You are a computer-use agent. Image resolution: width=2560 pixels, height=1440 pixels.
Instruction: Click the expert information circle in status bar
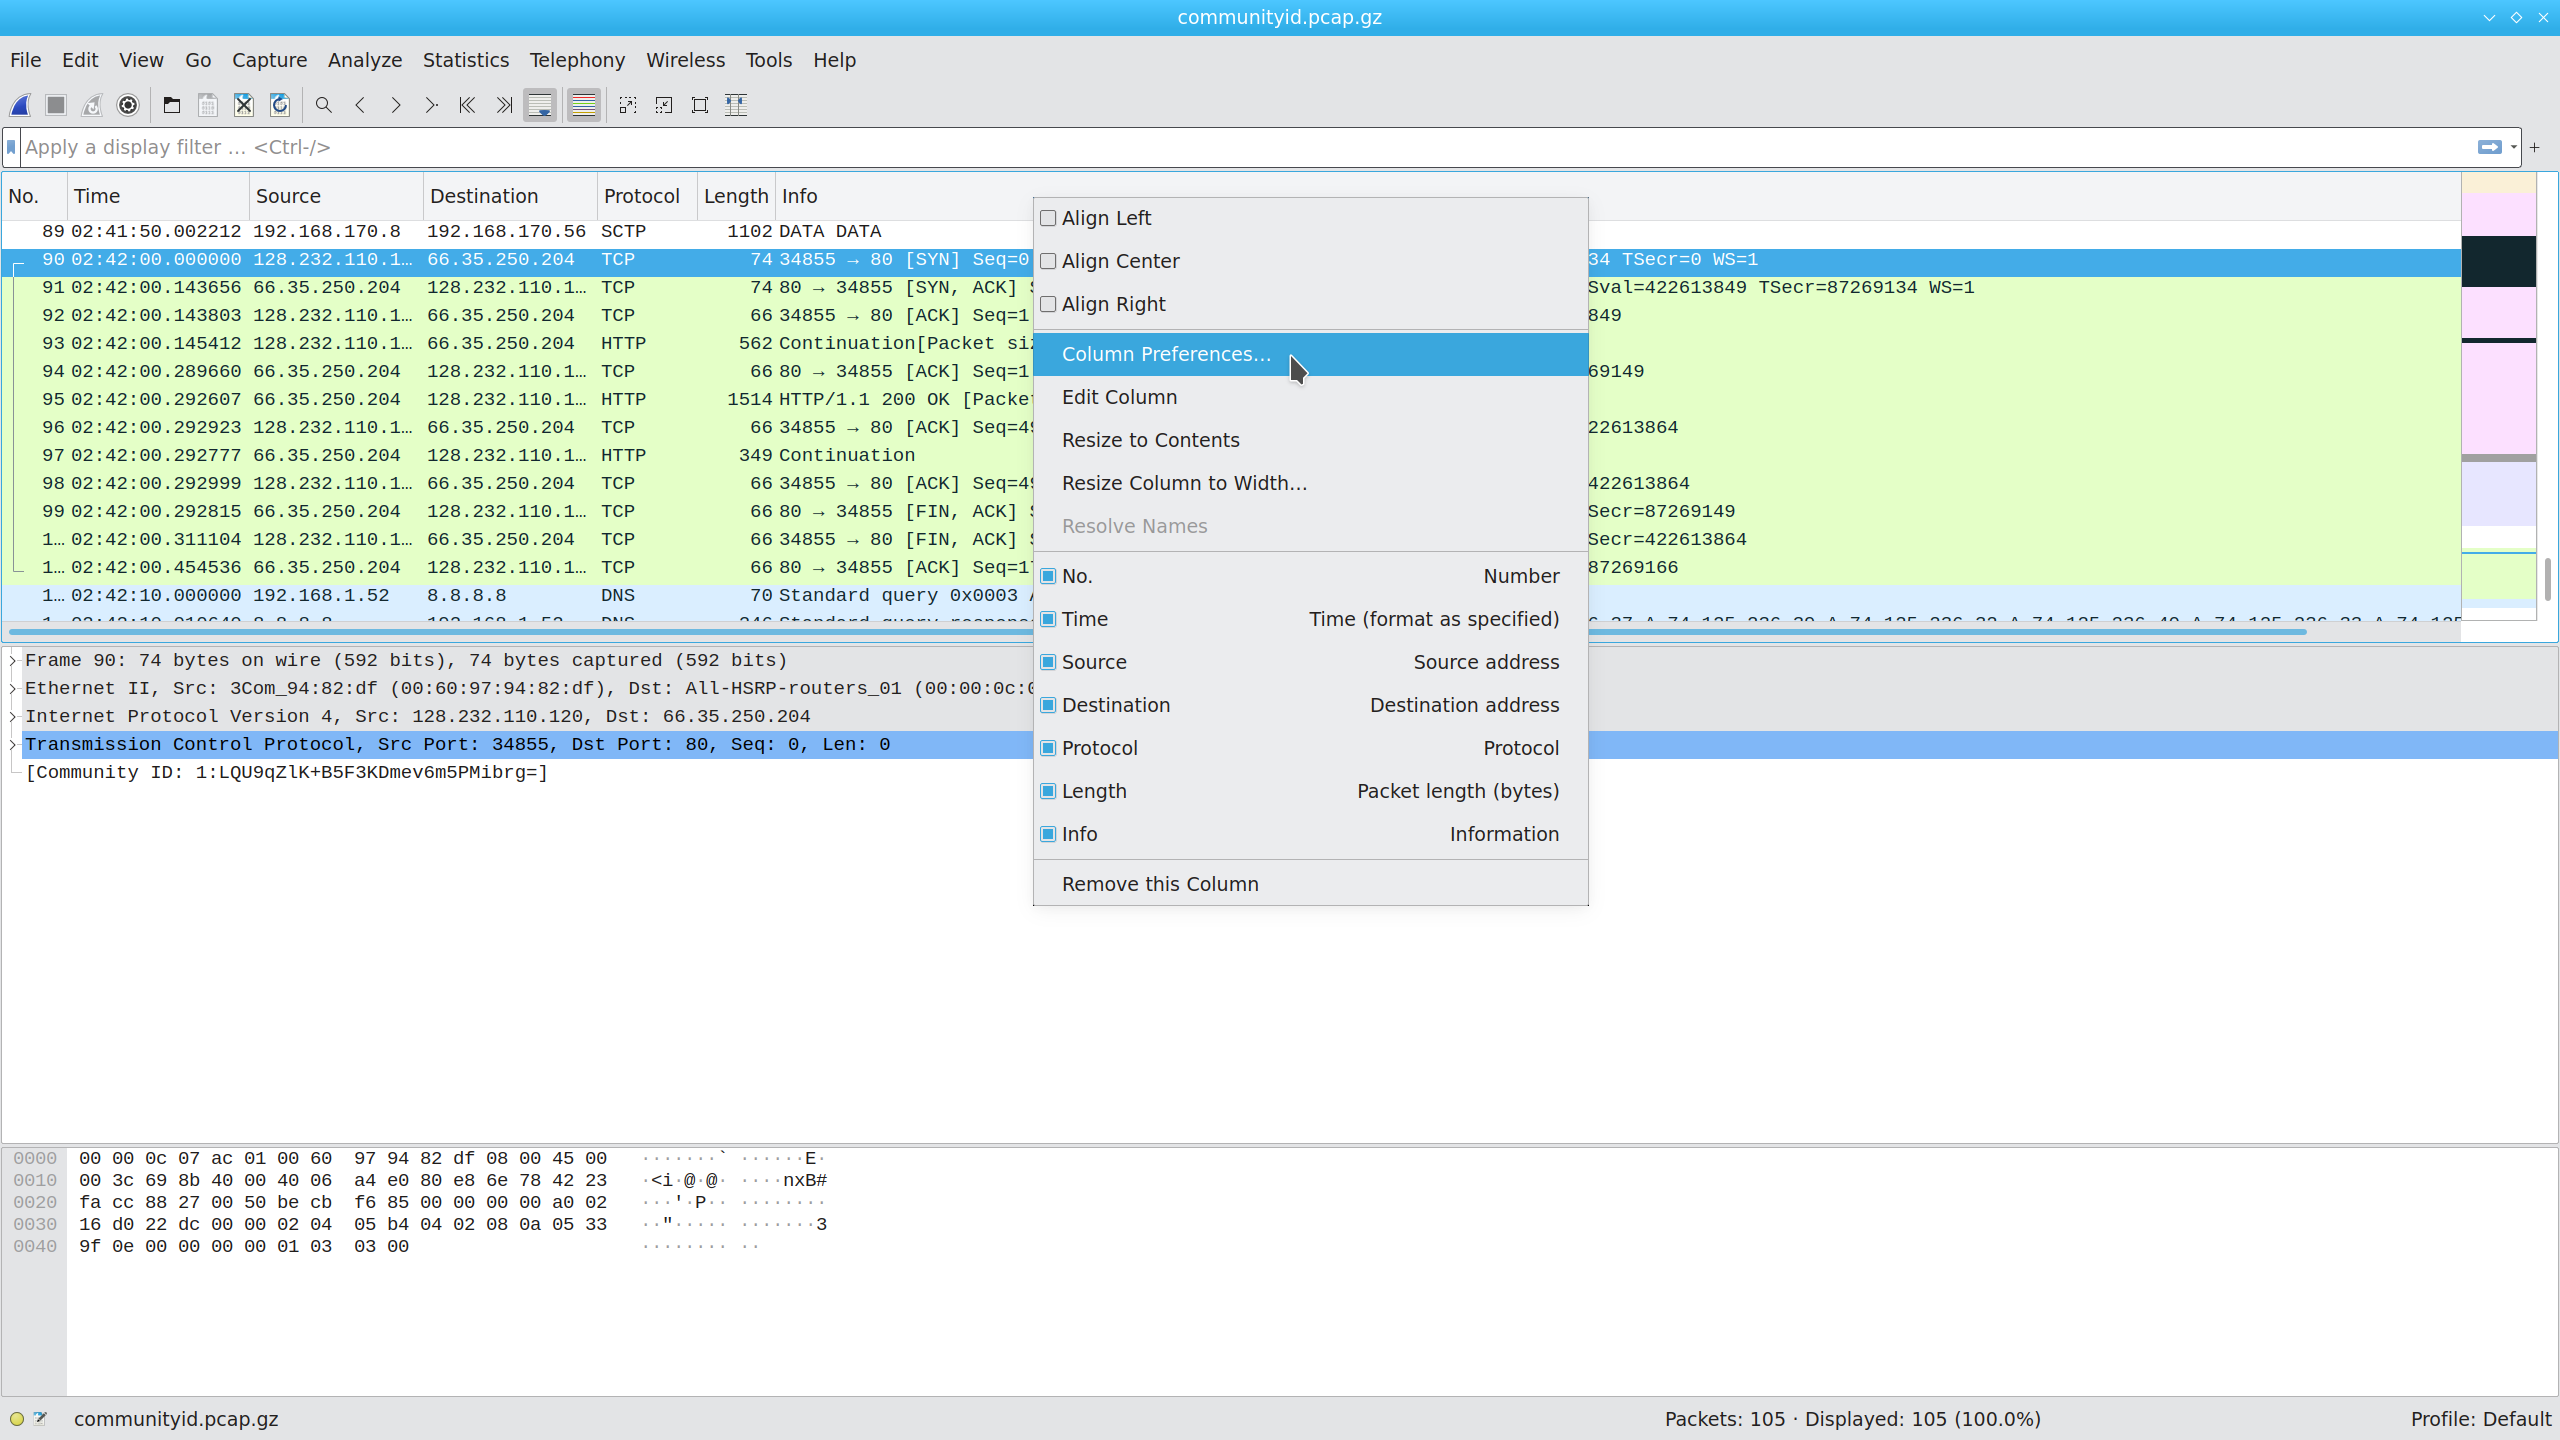click(x=17, y=1419)
